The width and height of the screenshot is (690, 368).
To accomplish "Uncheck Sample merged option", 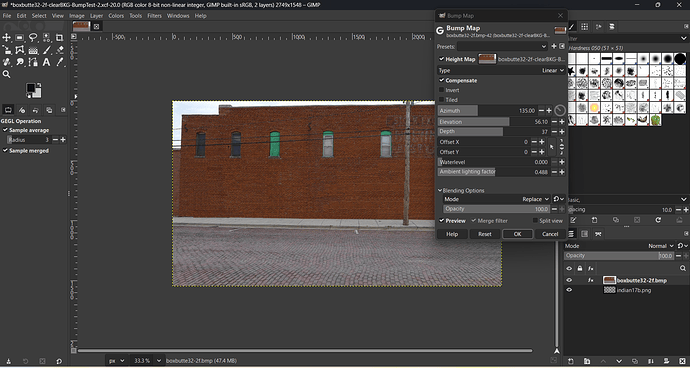I will tap(5, 151).
